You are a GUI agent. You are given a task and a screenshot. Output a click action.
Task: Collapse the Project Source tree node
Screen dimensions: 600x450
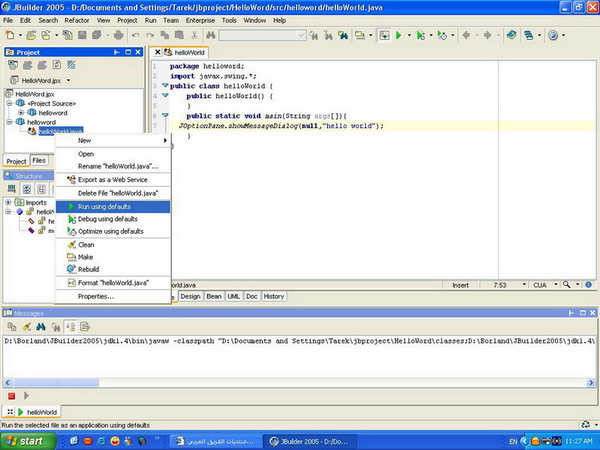coord(9,103)
